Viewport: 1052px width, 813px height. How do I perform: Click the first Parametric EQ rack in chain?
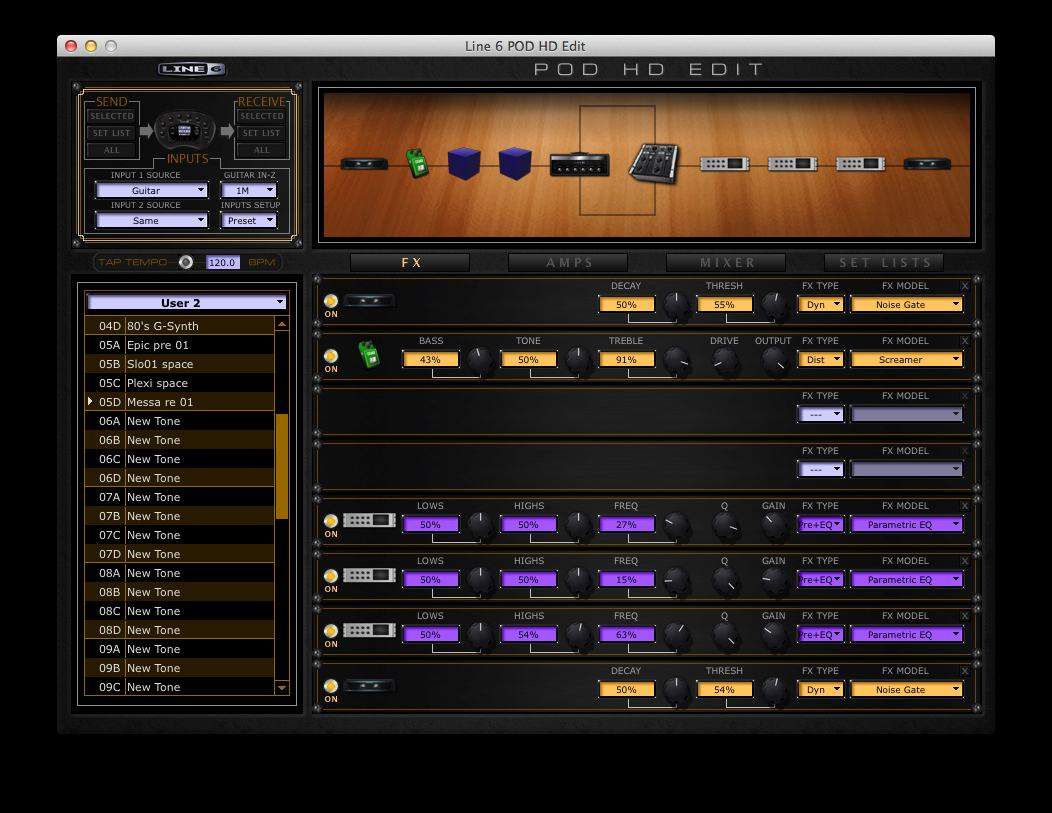pyautogui.click(x=724, y=164)
